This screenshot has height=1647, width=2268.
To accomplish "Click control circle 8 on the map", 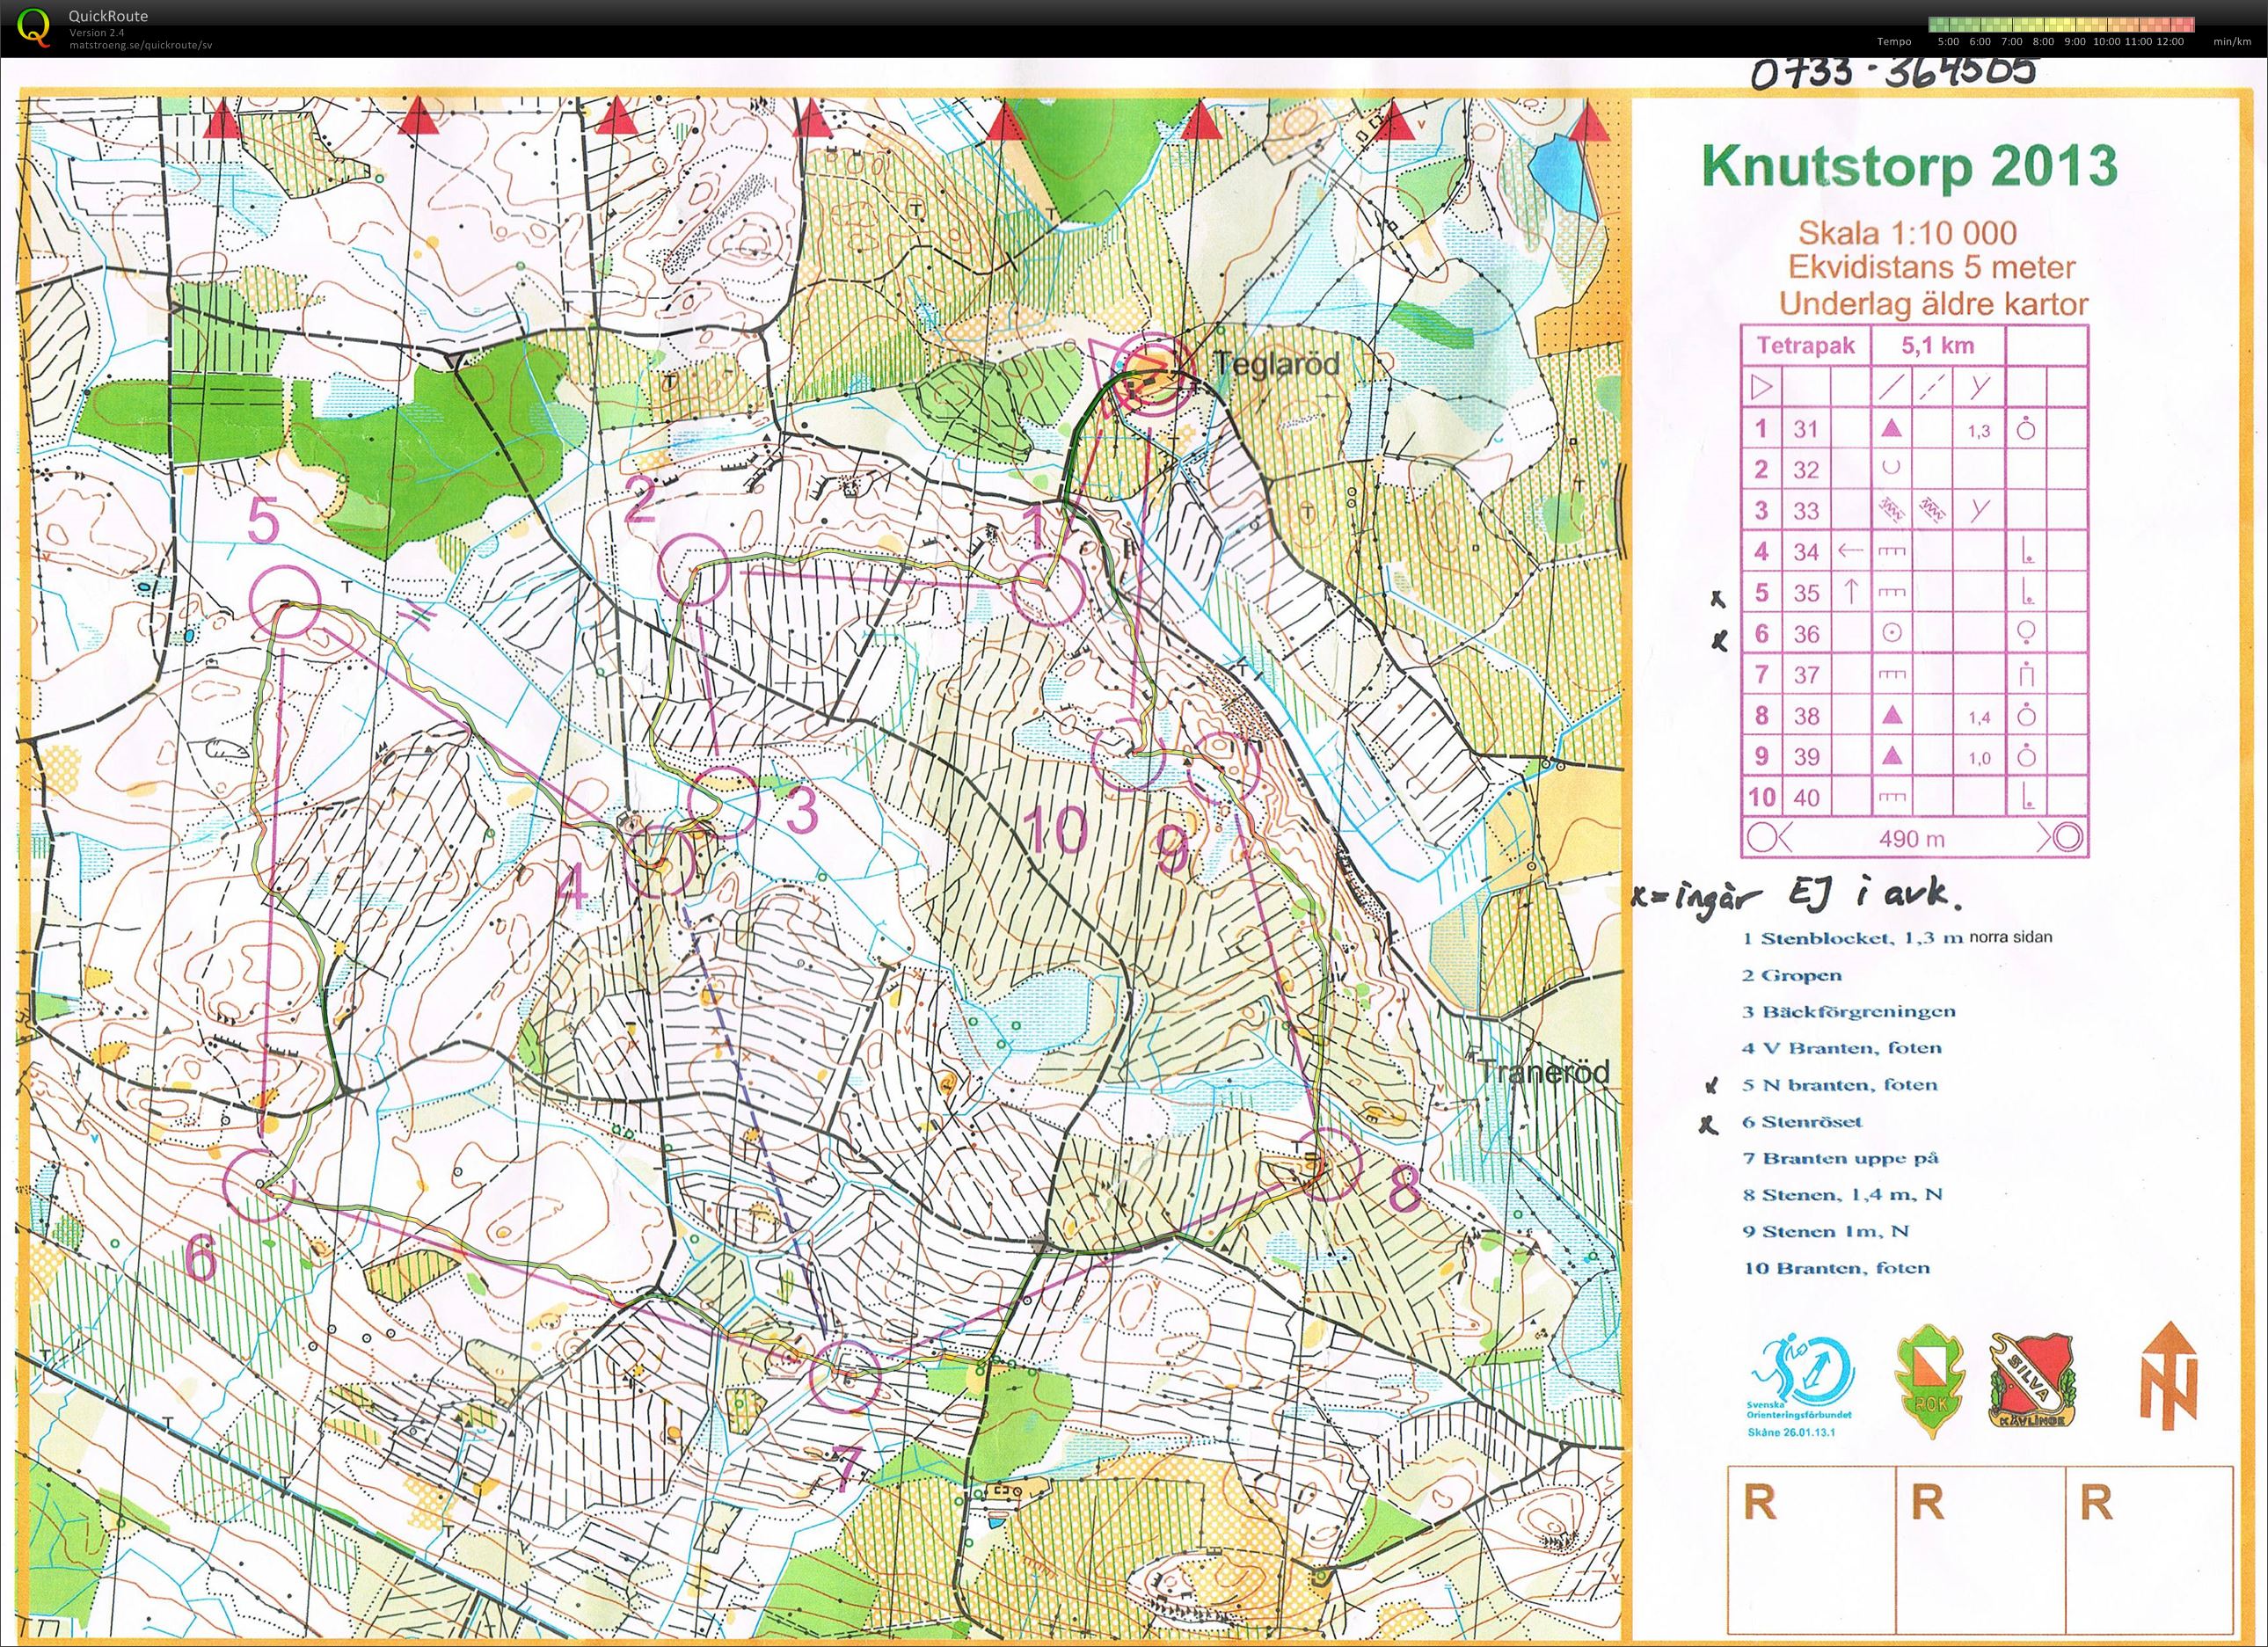I will 1326,1164.
